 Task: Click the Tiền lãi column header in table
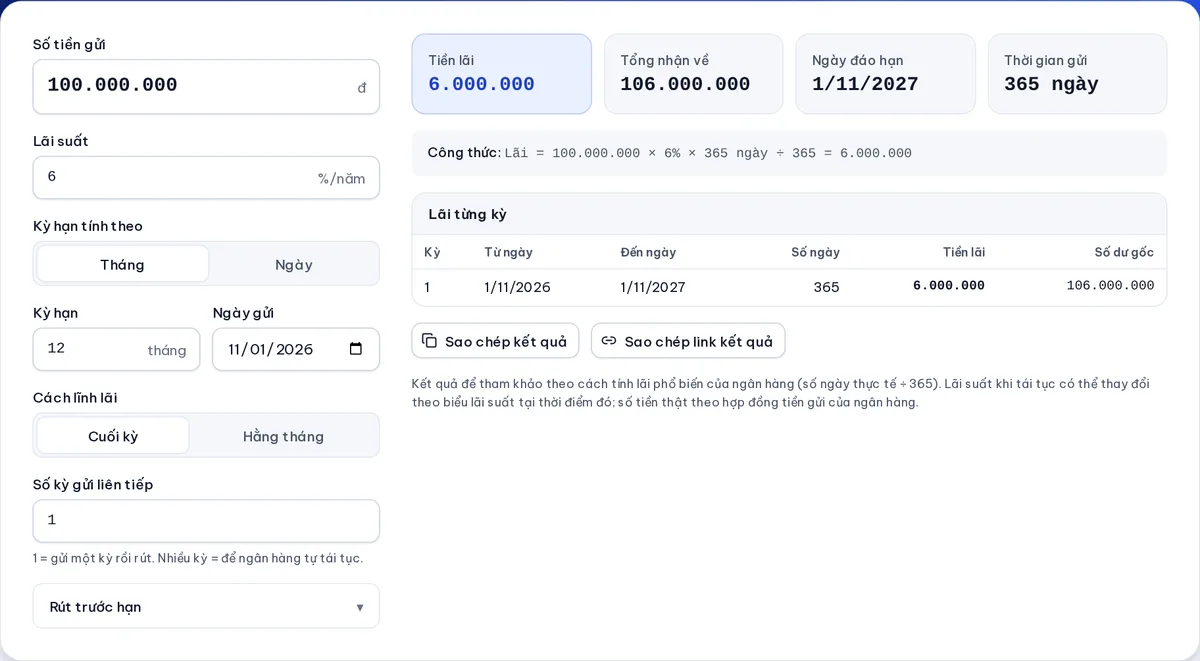tap(963, 252)
